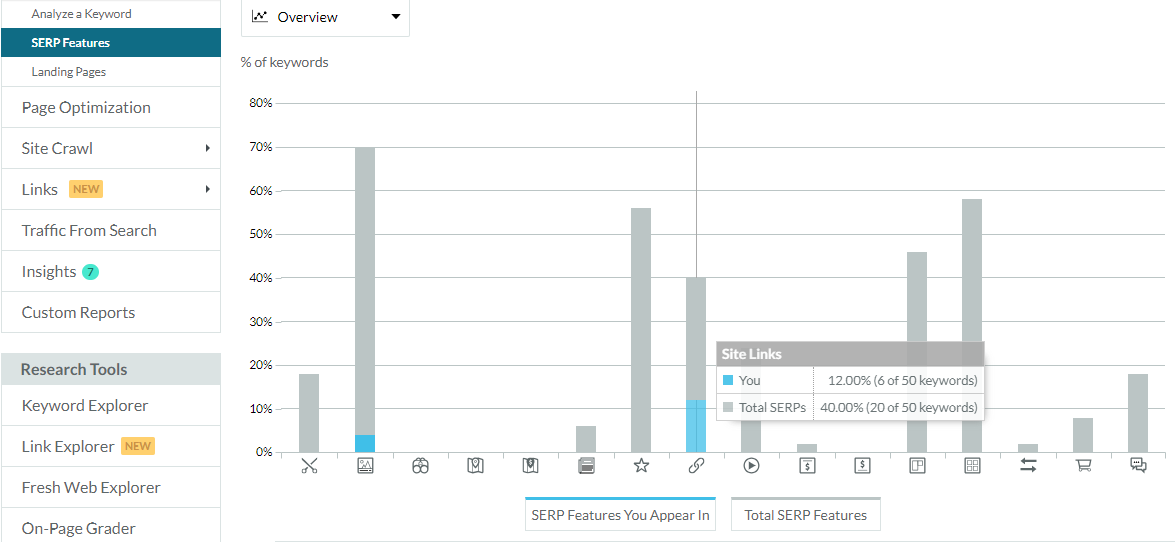Select the star reviews icon
Screen dimensions: 1175x542
pyautogui.click(x=641, y=465)
